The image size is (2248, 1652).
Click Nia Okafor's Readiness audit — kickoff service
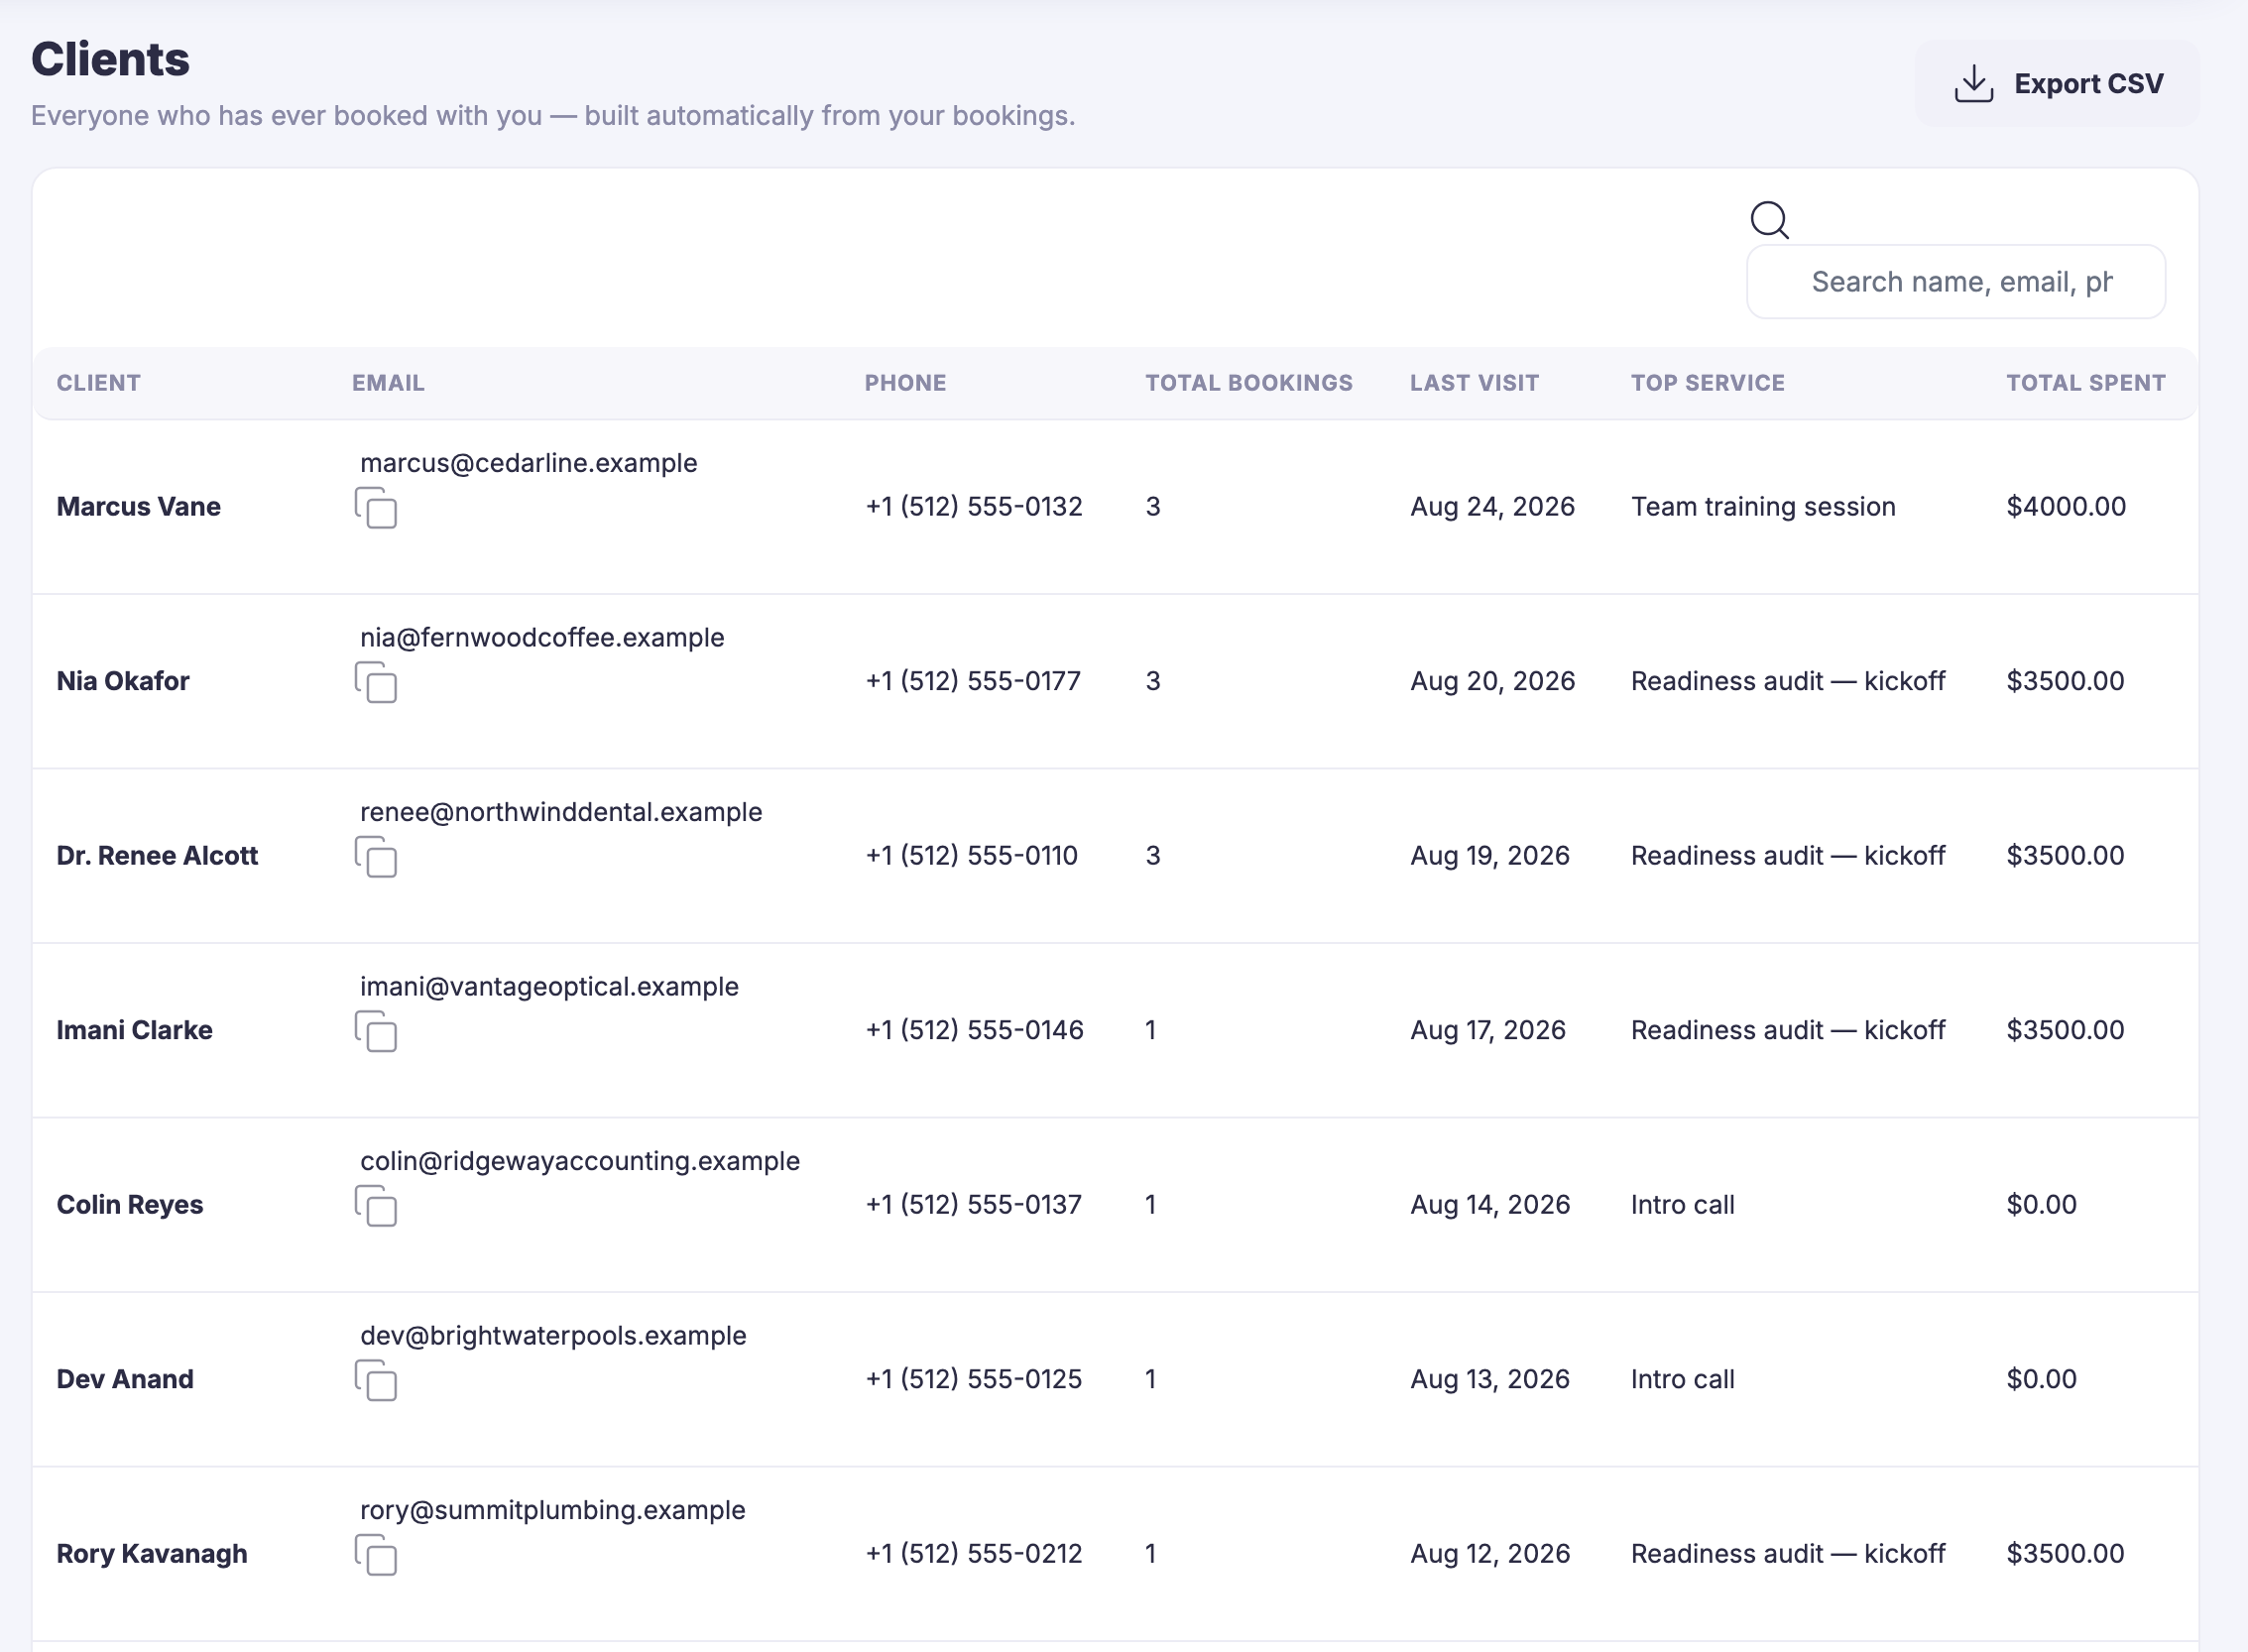click(1788, 681)
